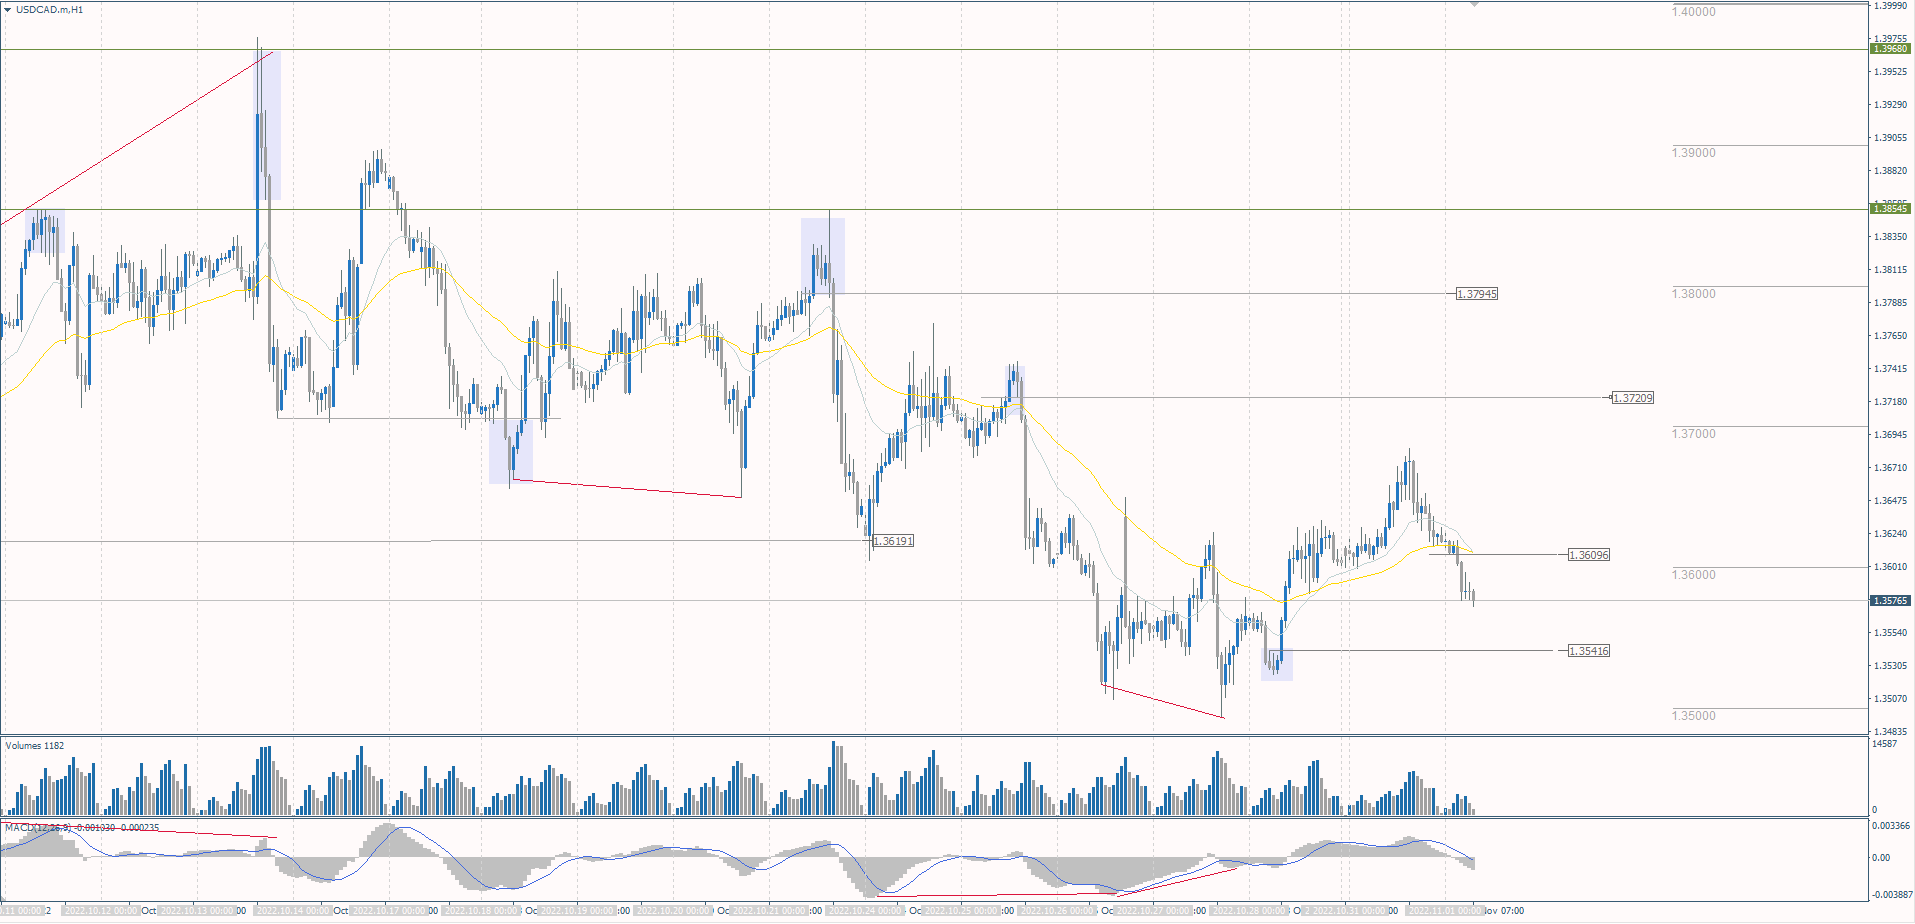Click the 1.35000 round level label
1915x924 pixels.
1694,716
